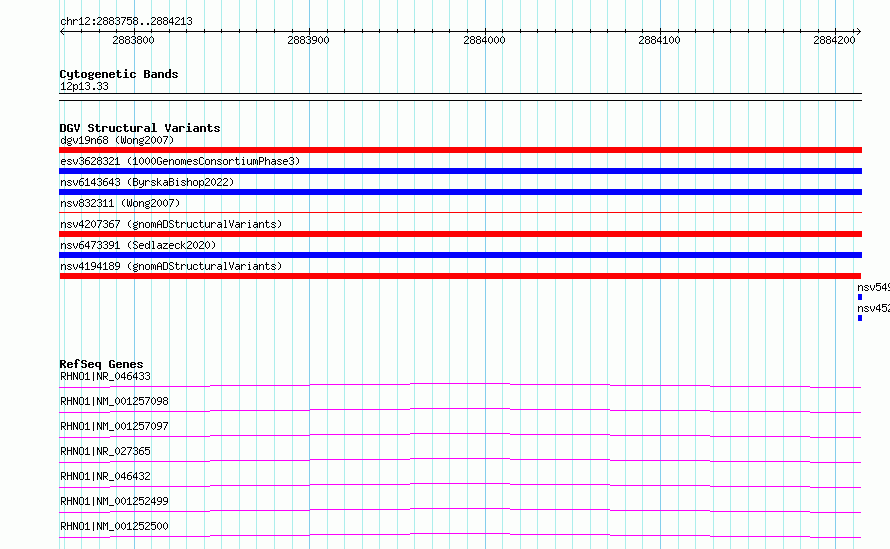
Task: Click the 2883800 ruler position label
Action: pos(133,40)
